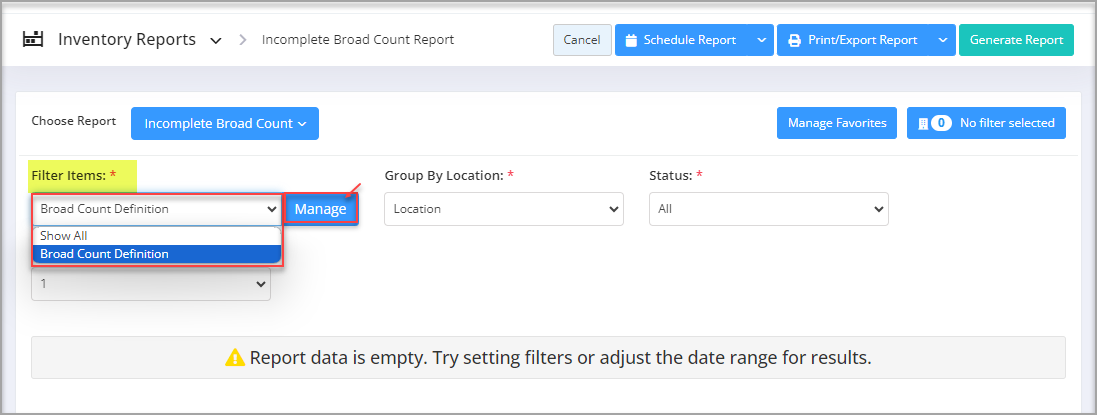Open the Incomplete Broad Count report chooser
Image resolution: width=1097 pixels, height=415 pixels.
click(x=225, y=123)
